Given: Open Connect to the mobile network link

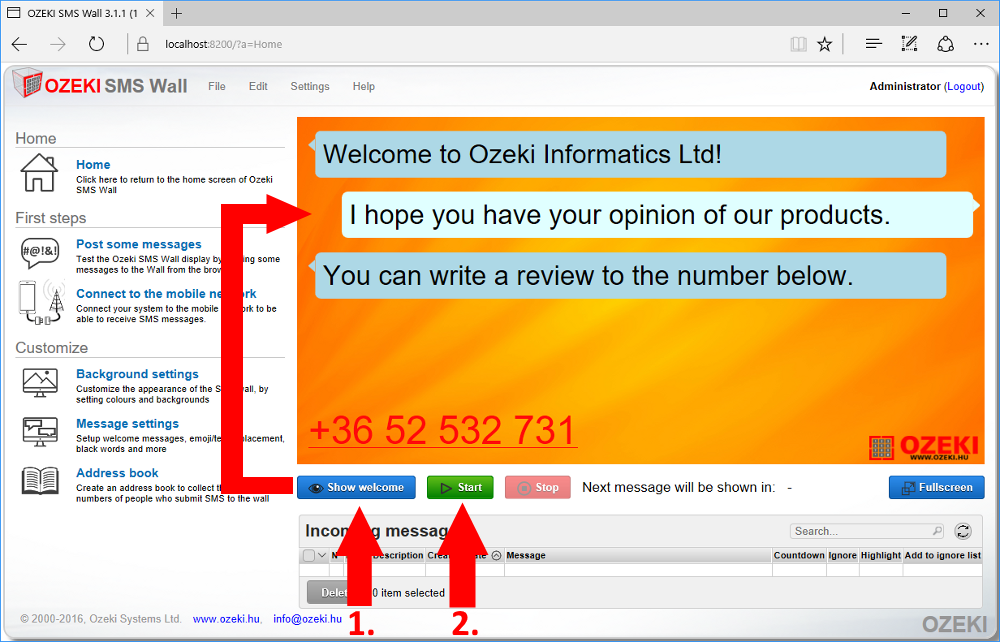Looking at the screenshot, I should (x=166, y=294).
